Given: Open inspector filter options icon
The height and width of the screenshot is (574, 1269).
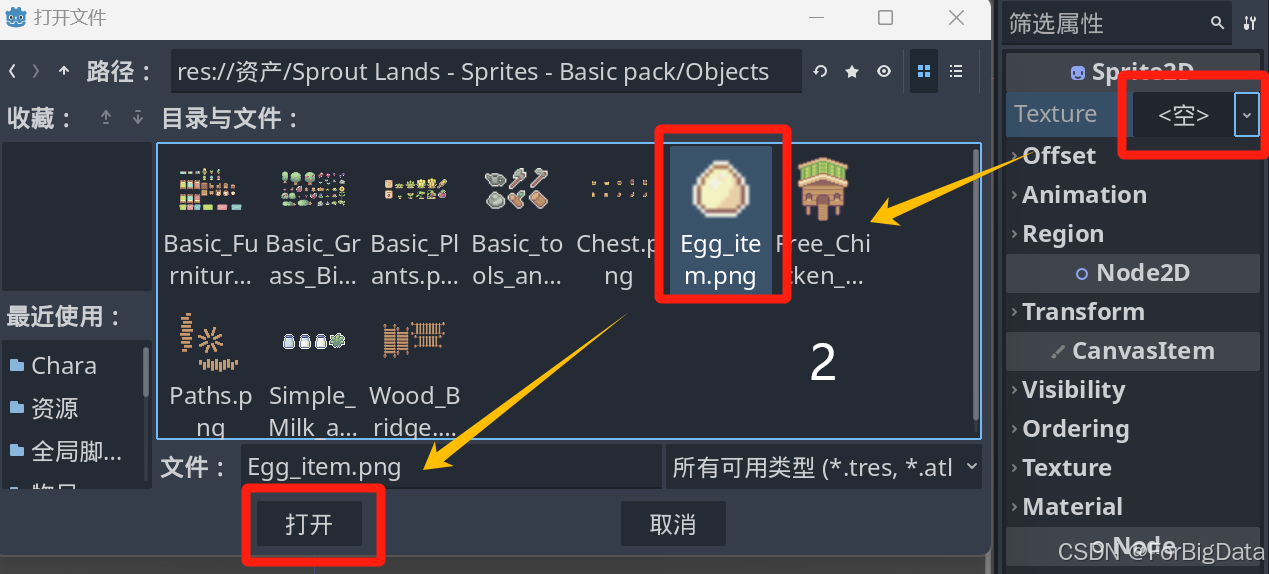Looking at the screenshot, I should pos(1250,23).
